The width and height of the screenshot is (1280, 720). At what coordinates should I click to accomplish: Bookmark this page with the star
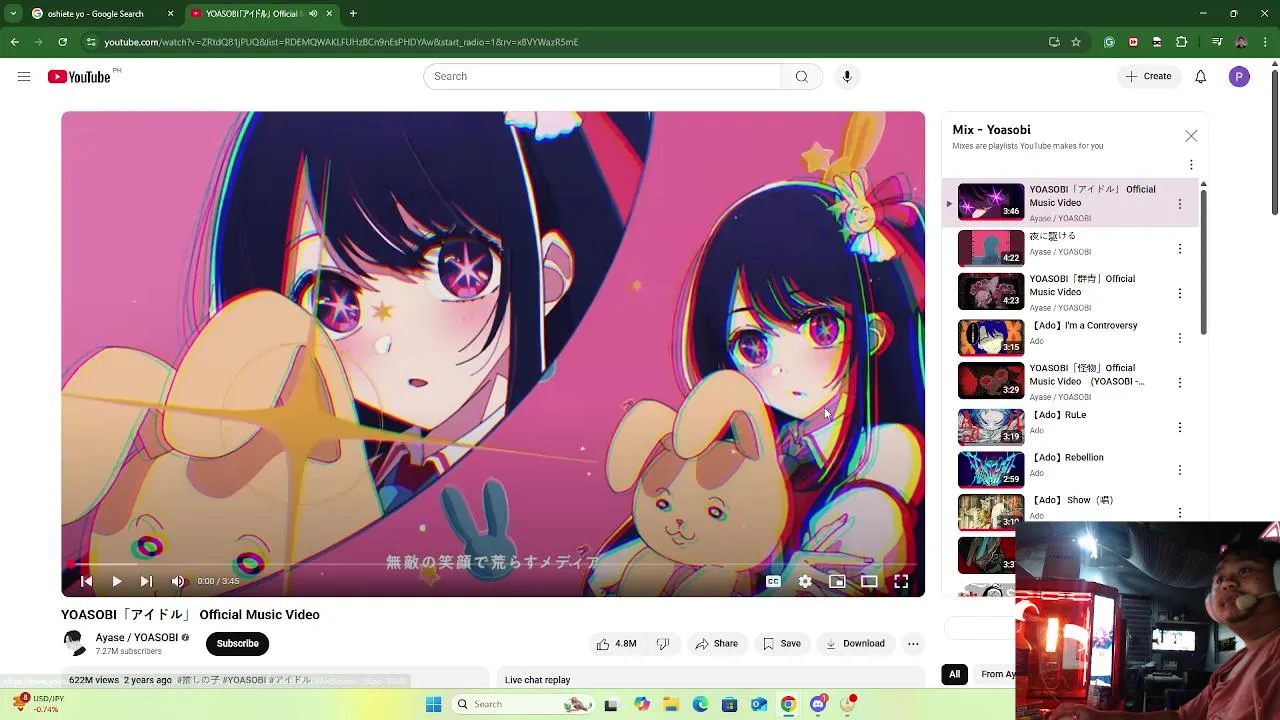tap(1076, 42)
